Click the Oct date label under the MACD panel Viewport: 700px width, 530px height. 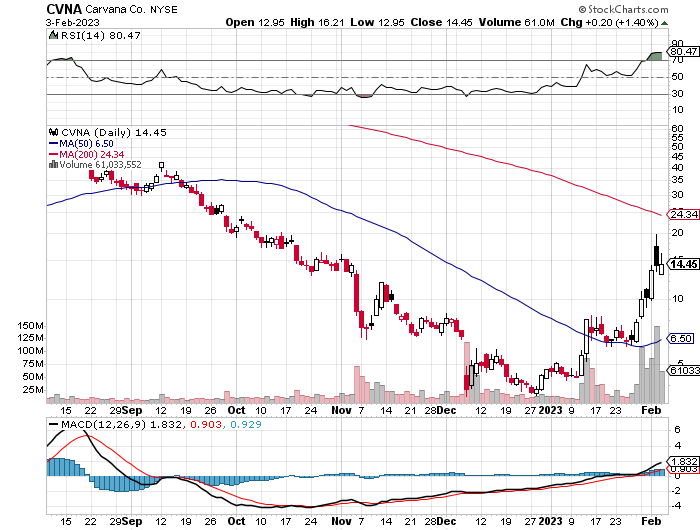coord(236,521)
